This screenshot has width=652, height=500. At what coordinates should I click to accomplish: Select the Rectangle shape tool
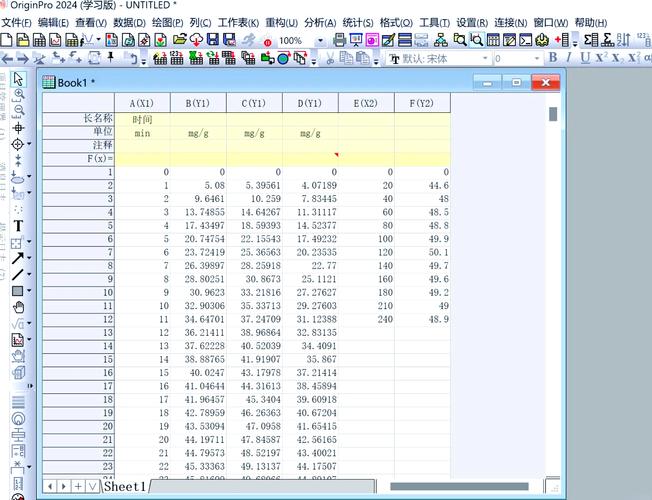[x=18, y=291]
